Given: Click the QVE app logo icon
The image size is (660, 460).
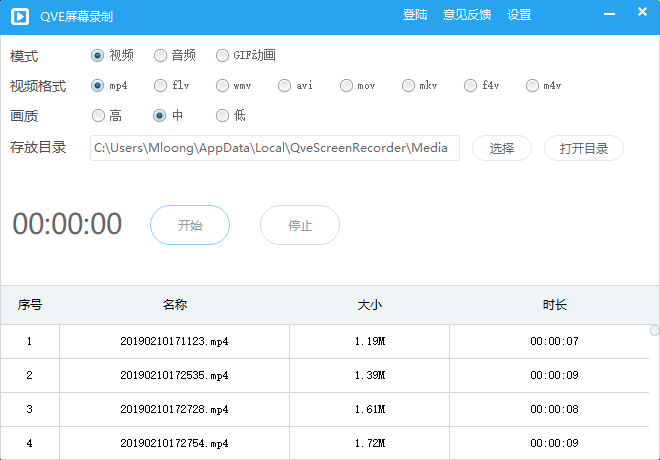Looking at the screenshot, I should pos(19,15).
